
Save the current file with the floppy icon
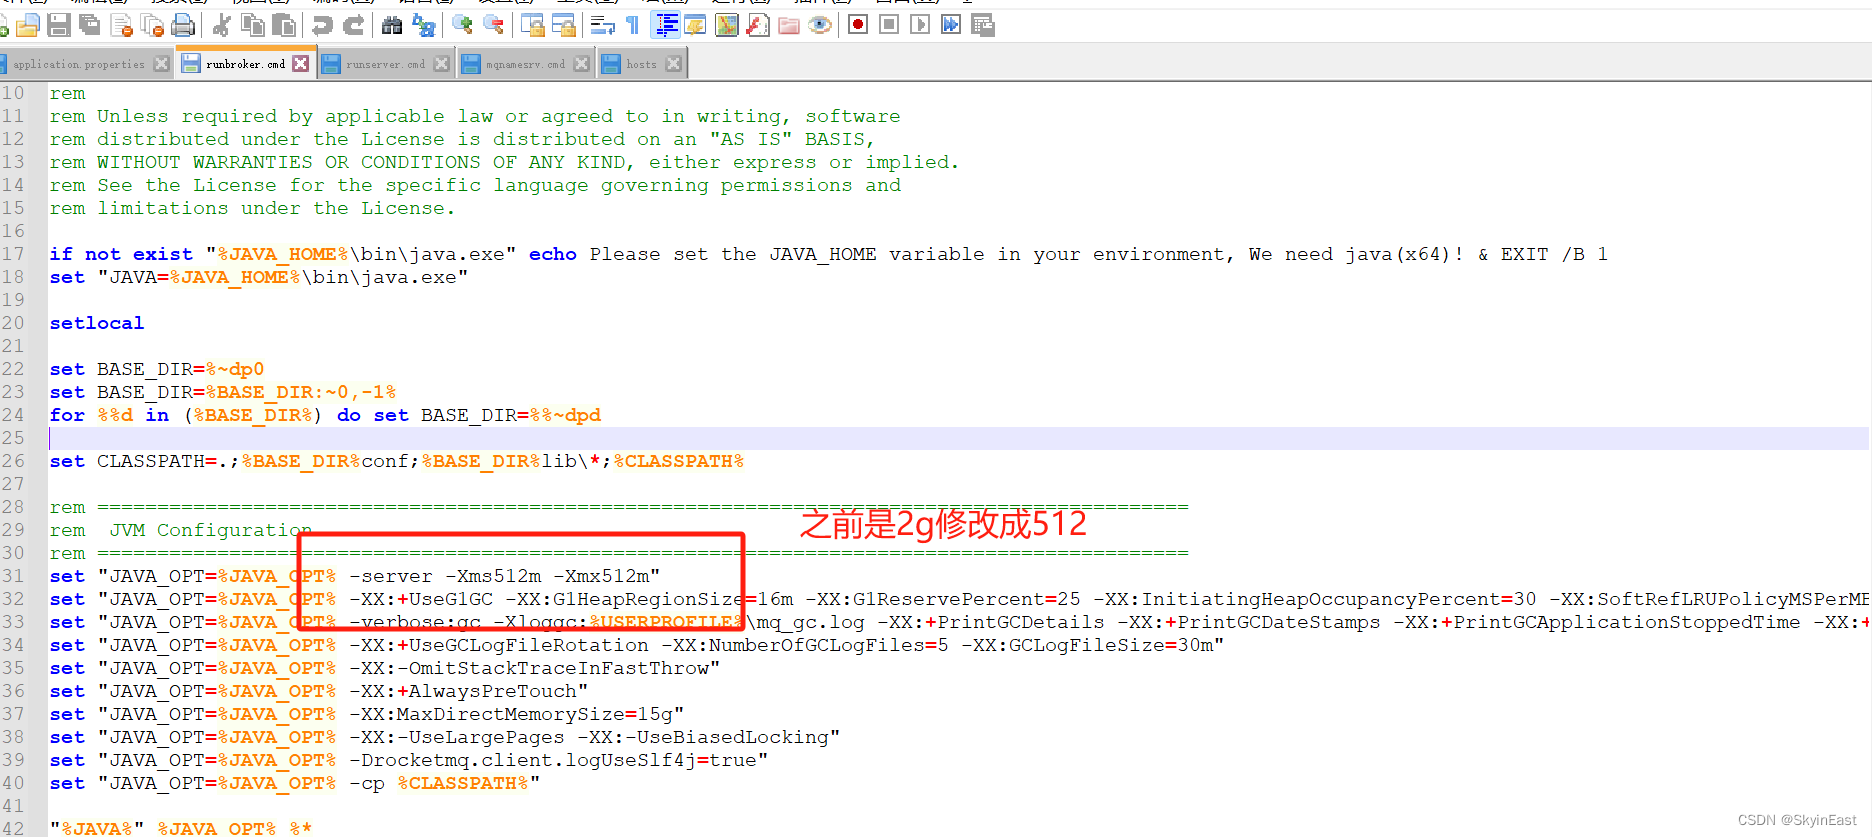pyautogui.click(x=59, y=25)
